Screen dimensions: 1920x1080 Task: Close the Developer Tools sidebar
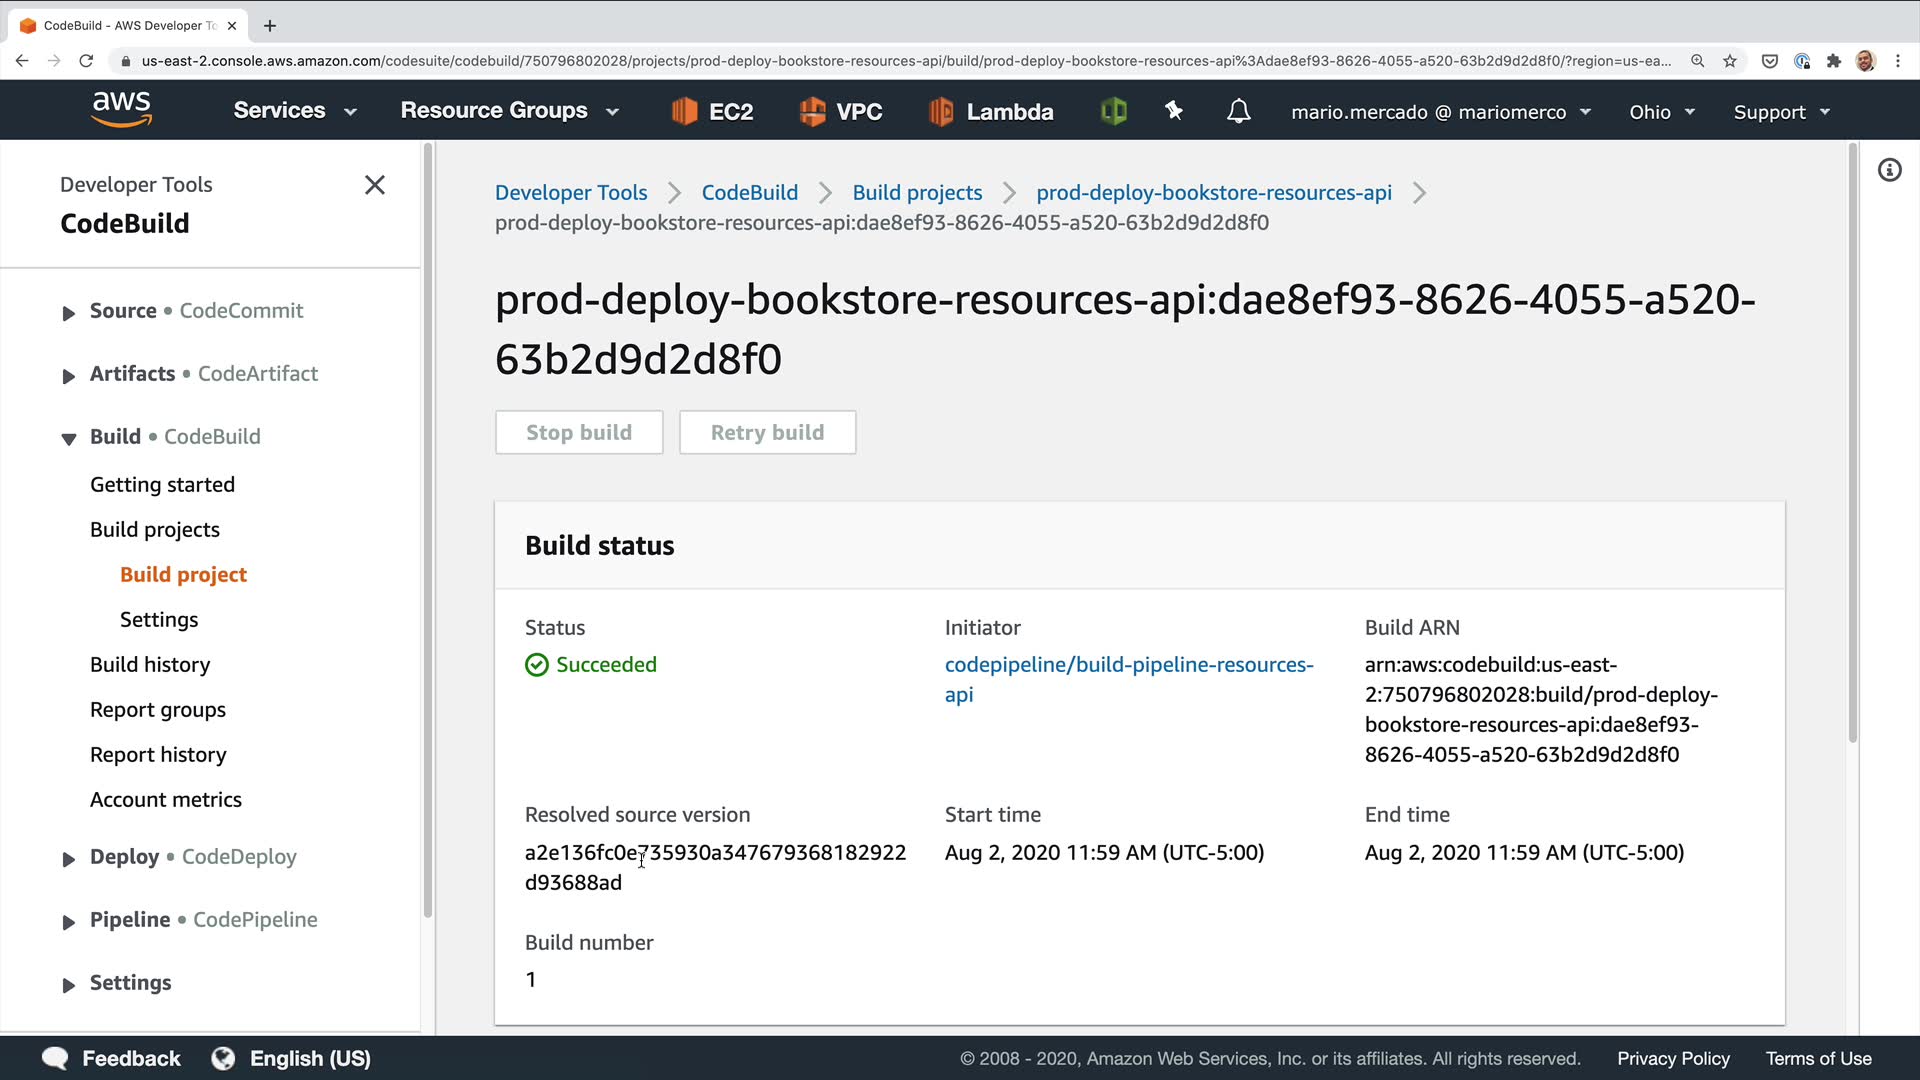pos(375,185)
